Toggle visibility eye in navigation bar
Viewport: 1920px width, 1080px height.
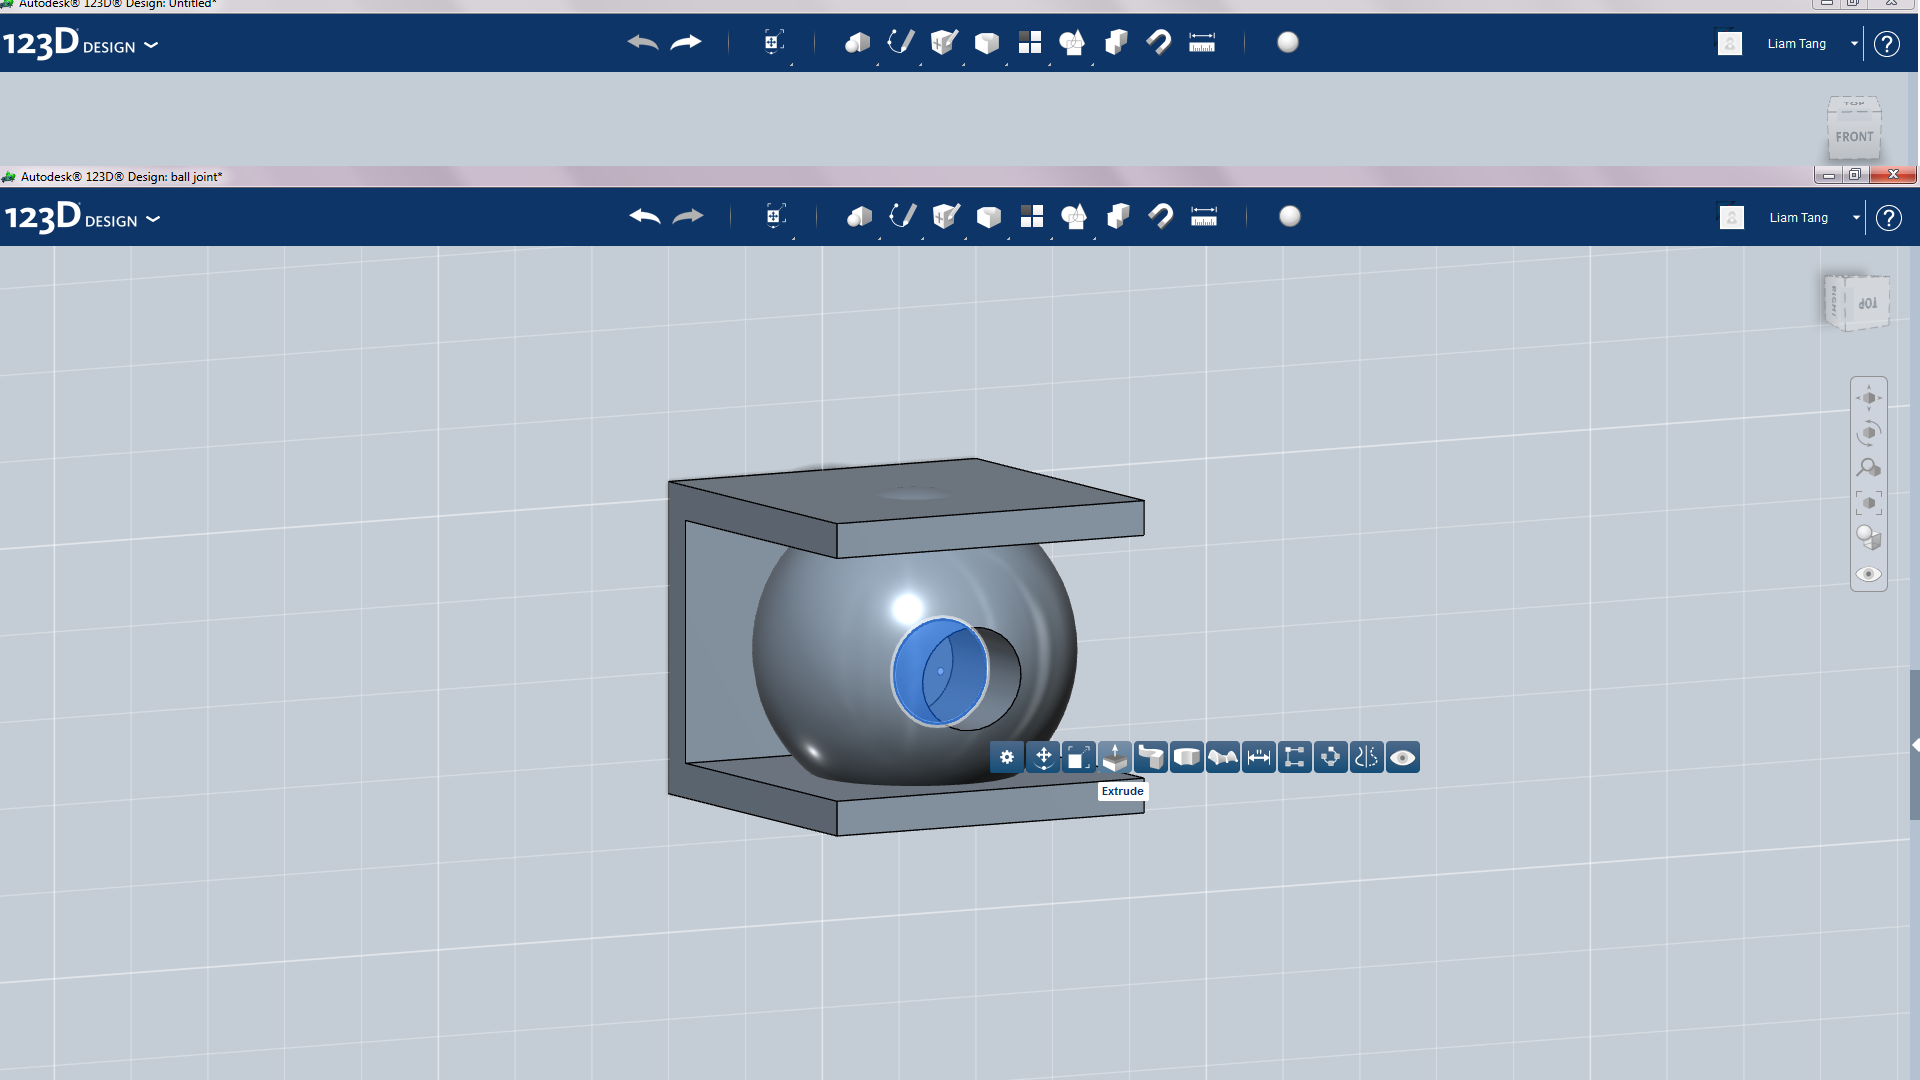[1869, 574]
